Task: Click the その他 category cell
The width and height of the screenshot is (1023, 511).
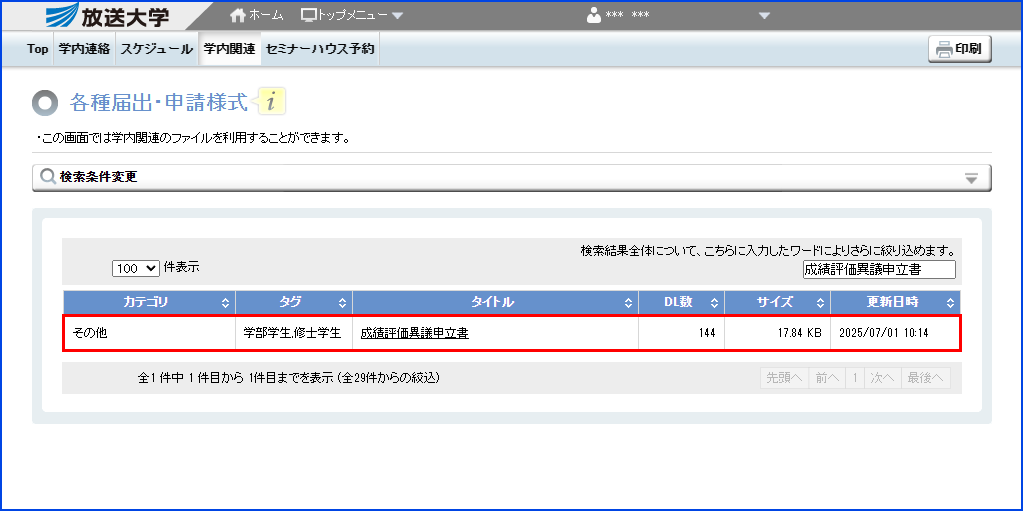Action: (149, 333)
